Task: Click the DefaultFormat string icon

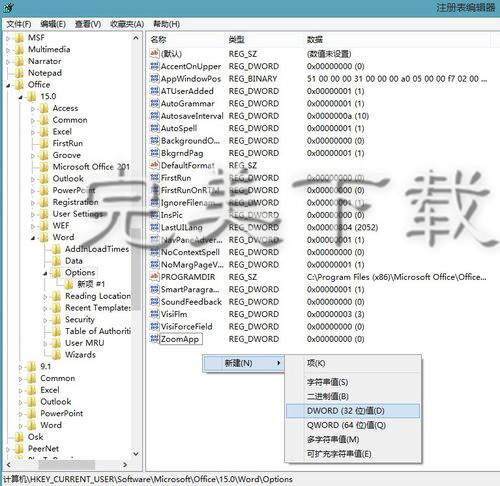Action: [154, 165]
